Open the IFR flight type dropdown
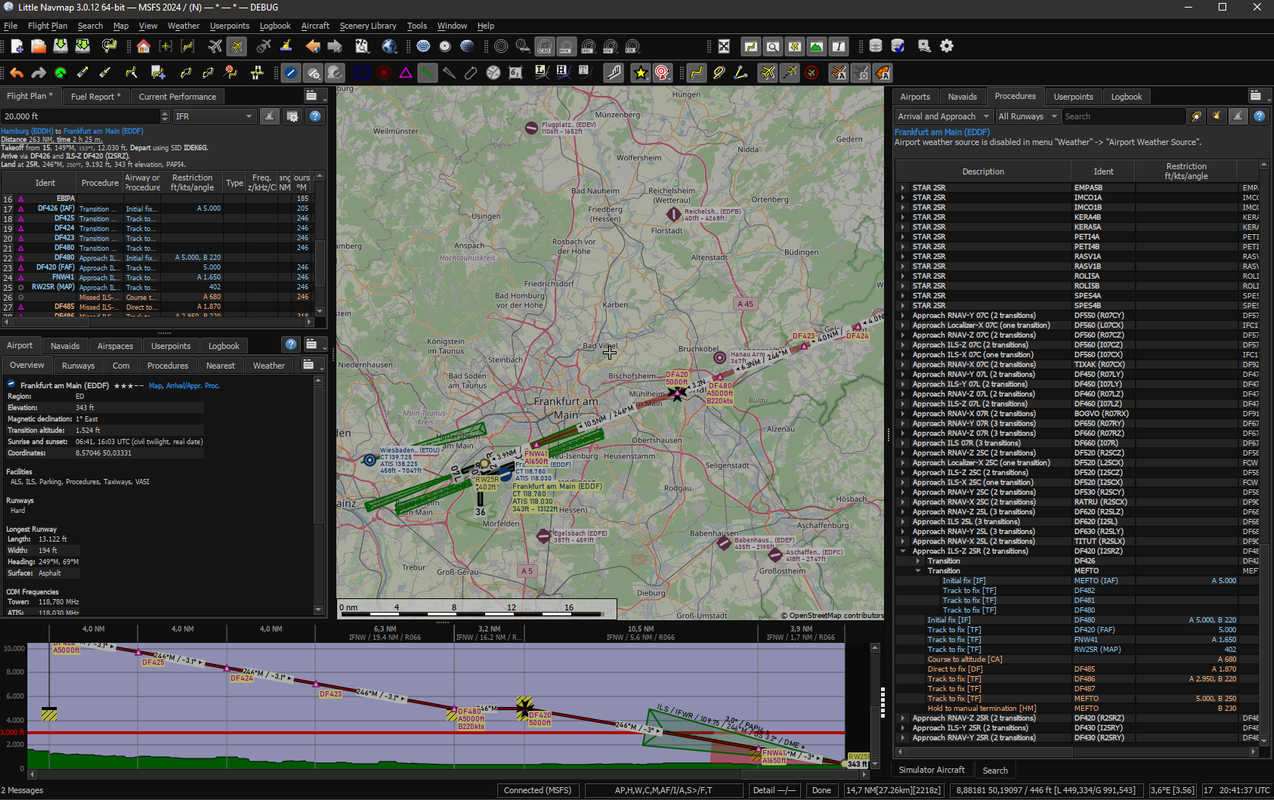Image resolution: width=1274 pixels, height=800 pixels. click(214, 116)
